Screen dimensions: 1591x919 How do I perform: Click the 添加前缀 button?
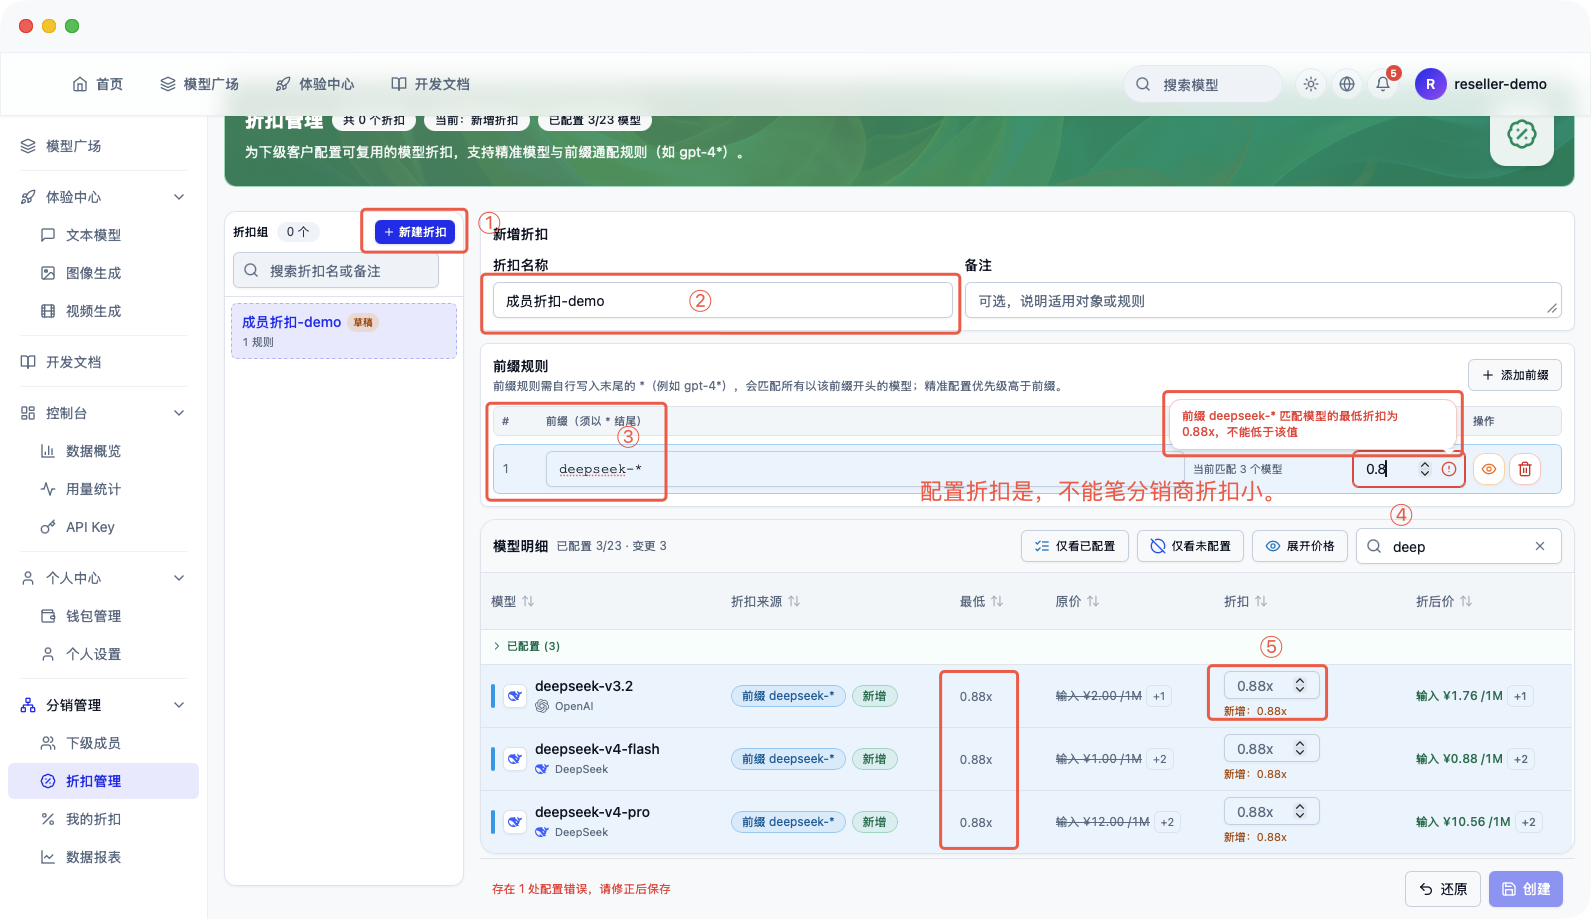pos(1515,375)
